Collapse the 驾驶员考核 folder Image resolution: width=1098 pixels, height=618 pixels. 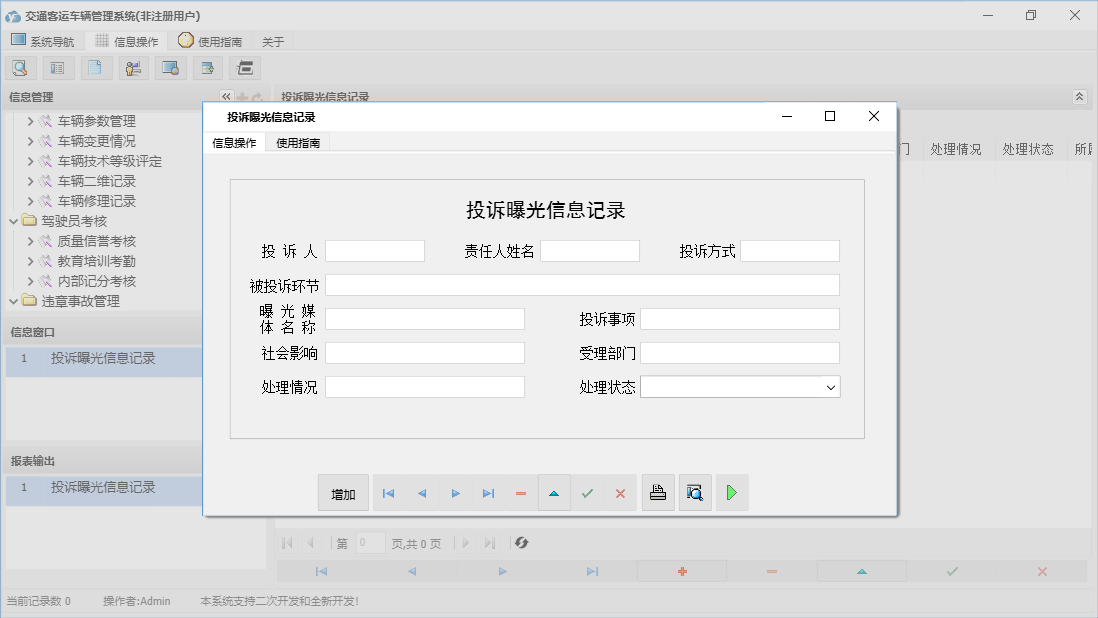pyautogui.click(x=14, y=221)
